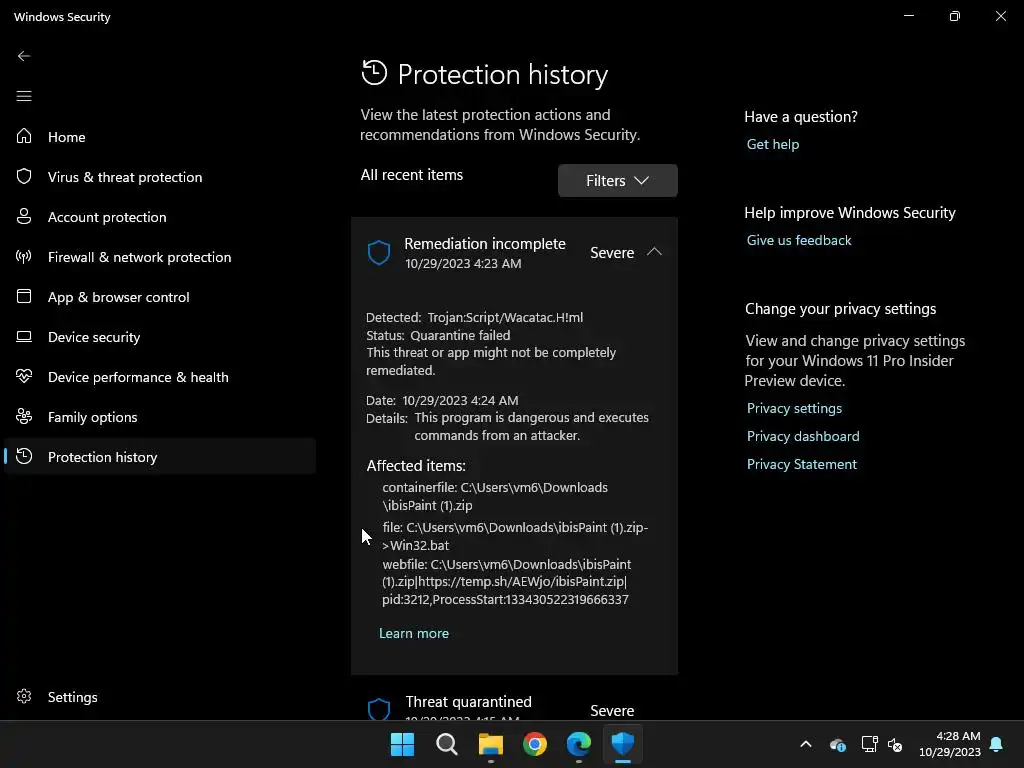Image resolution: width=1024 pixels, height=768 pixels.
Task: Click the shield icon beside Remediation incomplete
Action: pos(379,252)
